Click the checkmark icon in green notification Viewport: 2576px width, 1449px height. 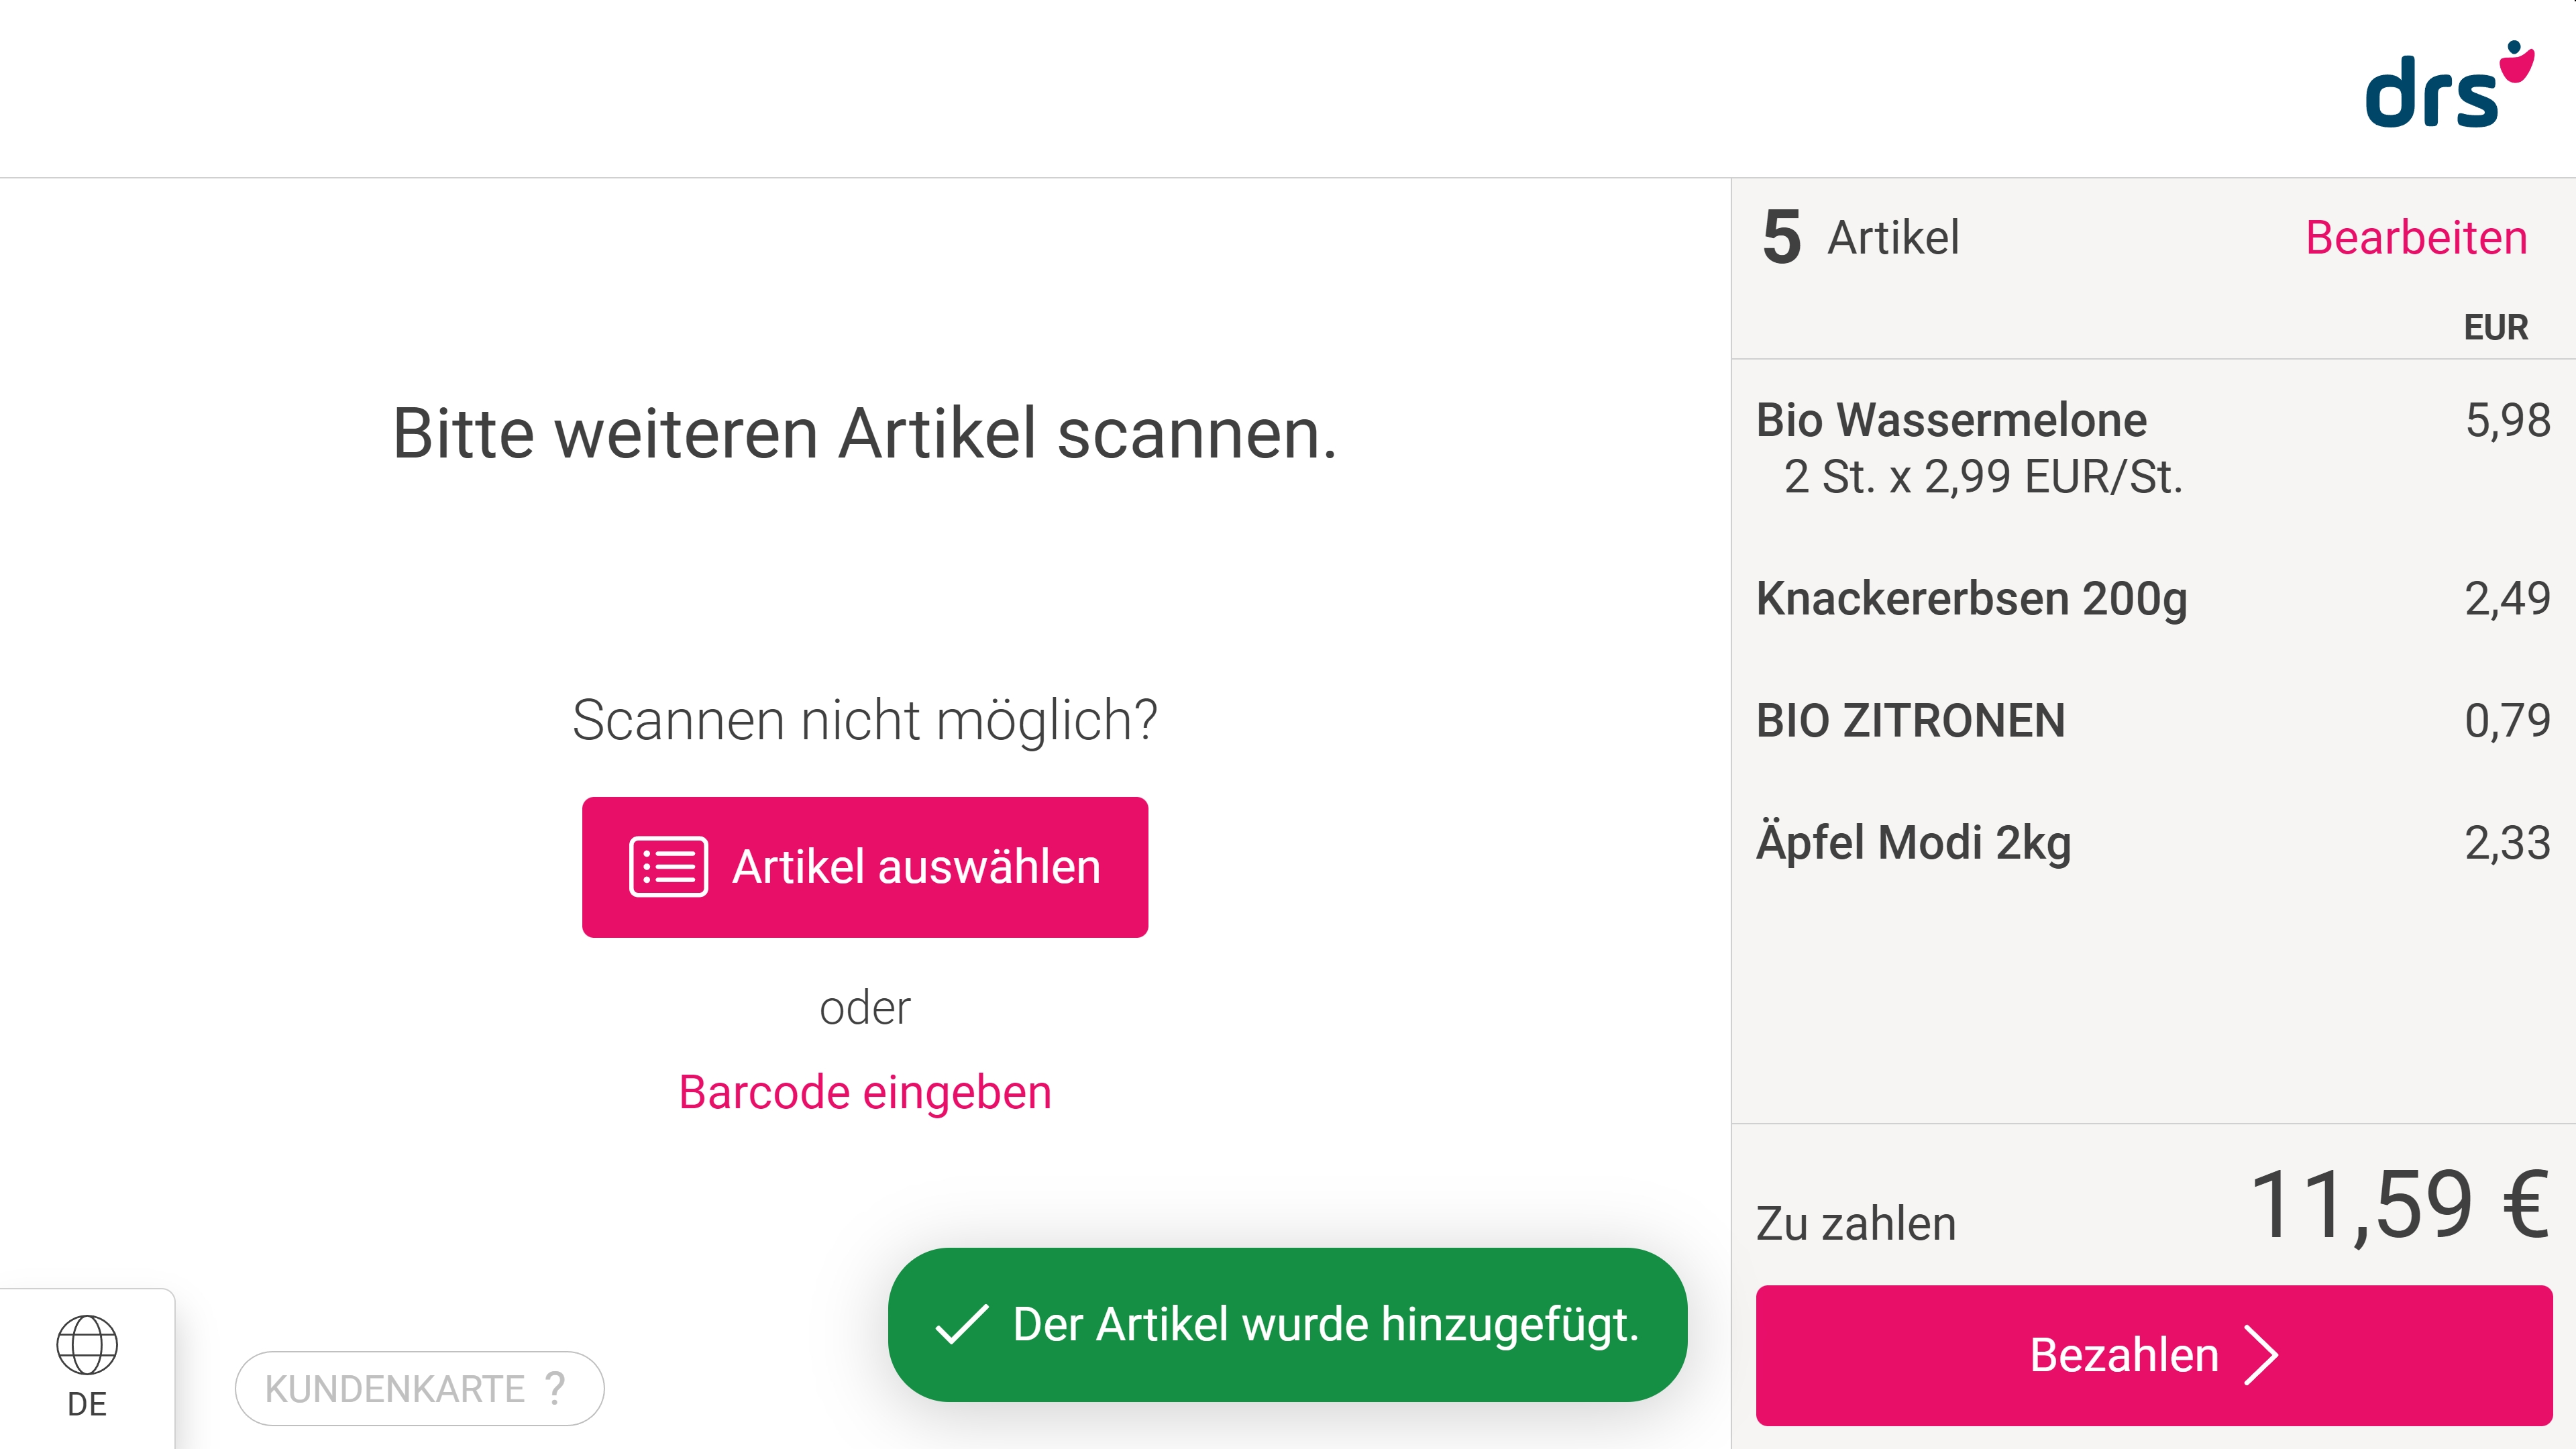coord(961,1324)
